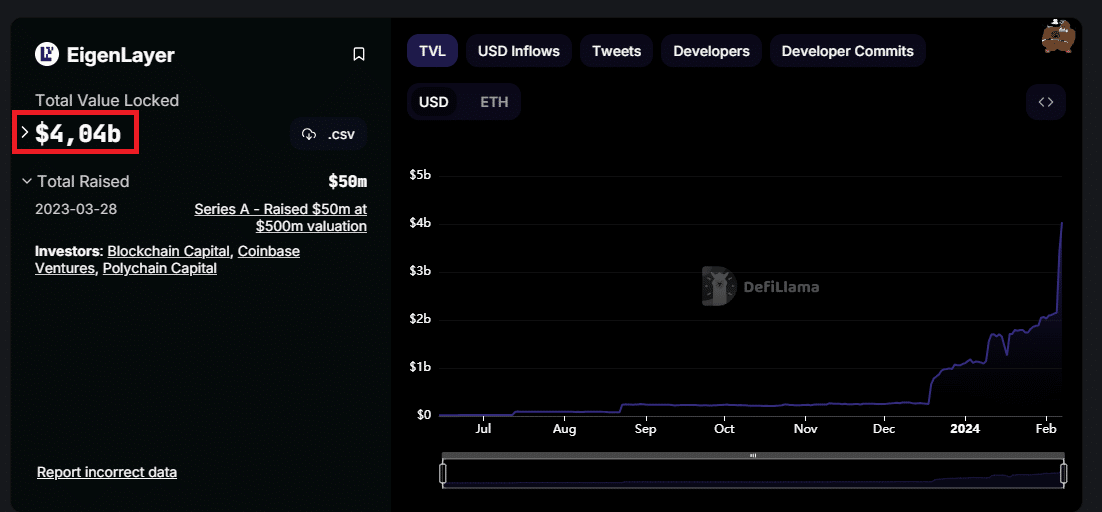Click the 2023-03-28 funding date
The height and width of the screenshot is (512, 1102).
pyautogui.click(x=76, y=209)
